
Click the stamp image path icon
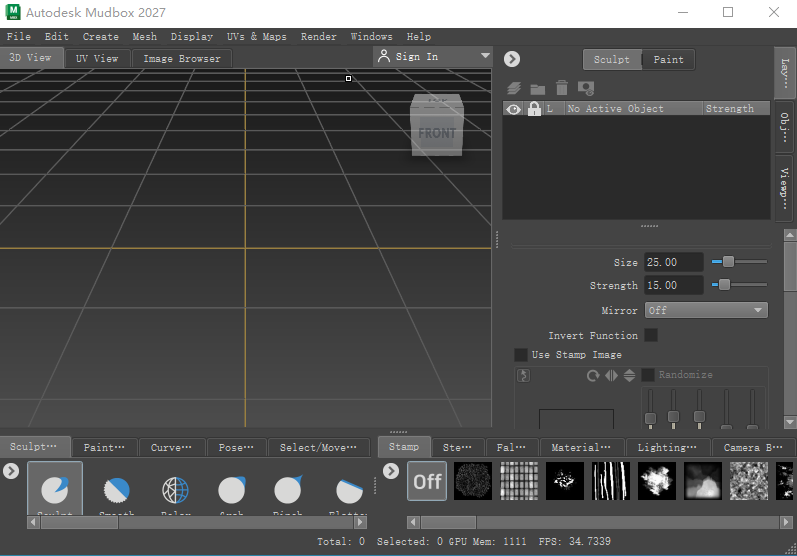coord(523,376)
